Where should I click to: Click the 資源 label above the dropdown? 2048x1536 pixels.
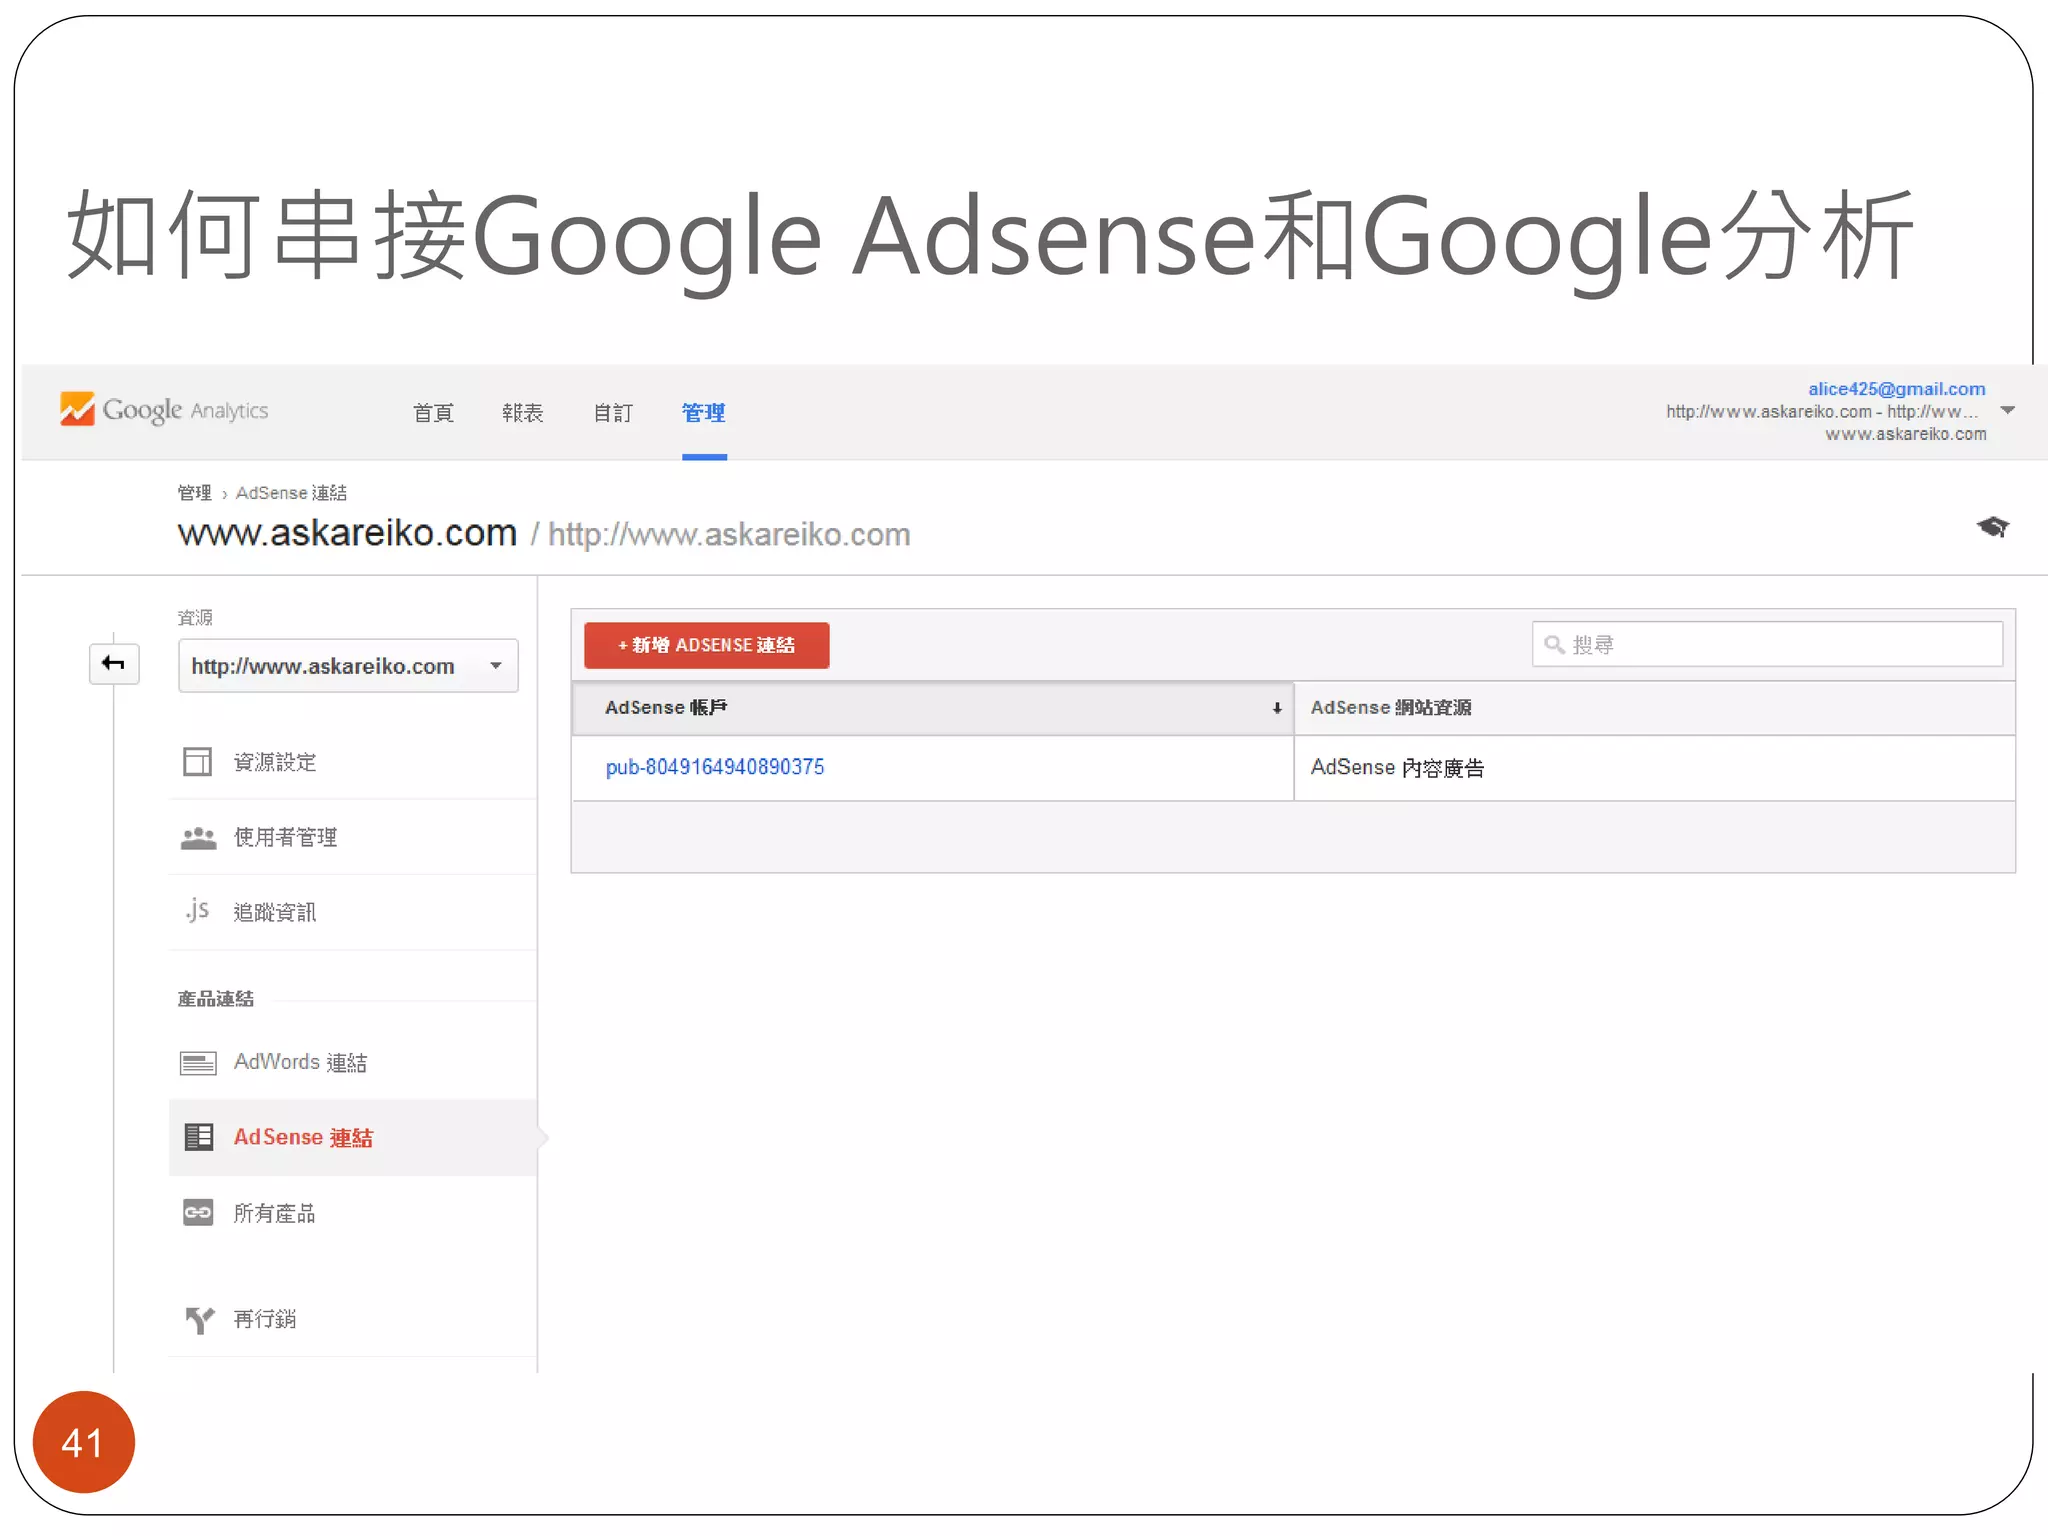195,618
